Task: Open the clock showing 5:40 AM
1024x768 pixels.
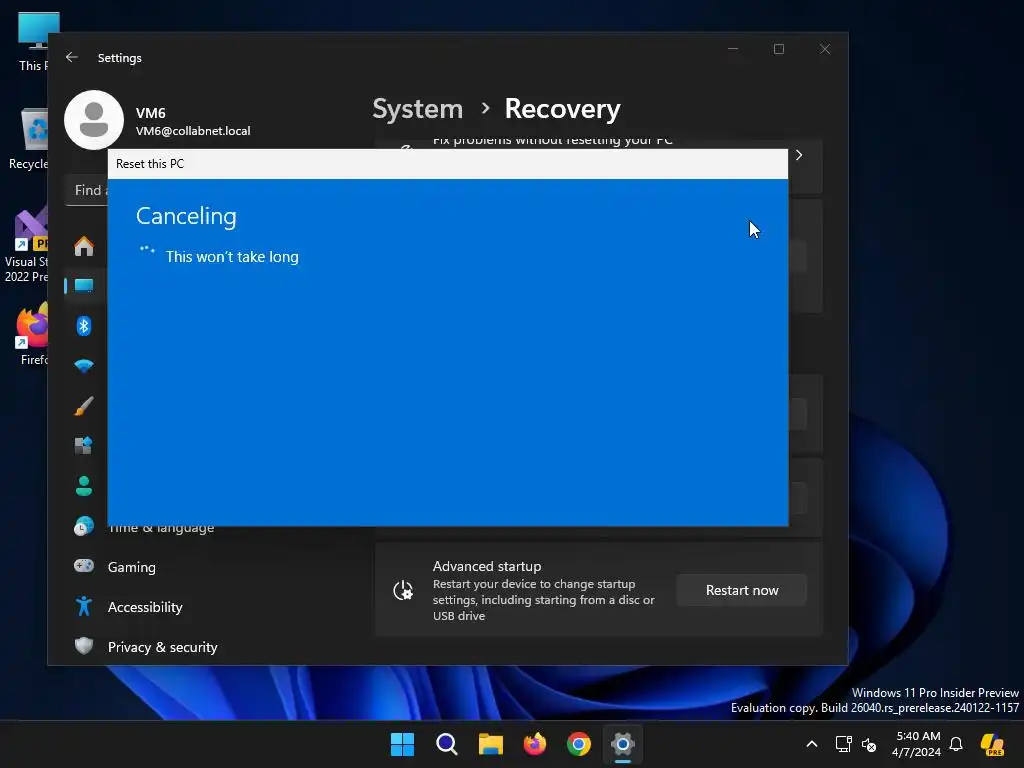Action: [917, 744]
